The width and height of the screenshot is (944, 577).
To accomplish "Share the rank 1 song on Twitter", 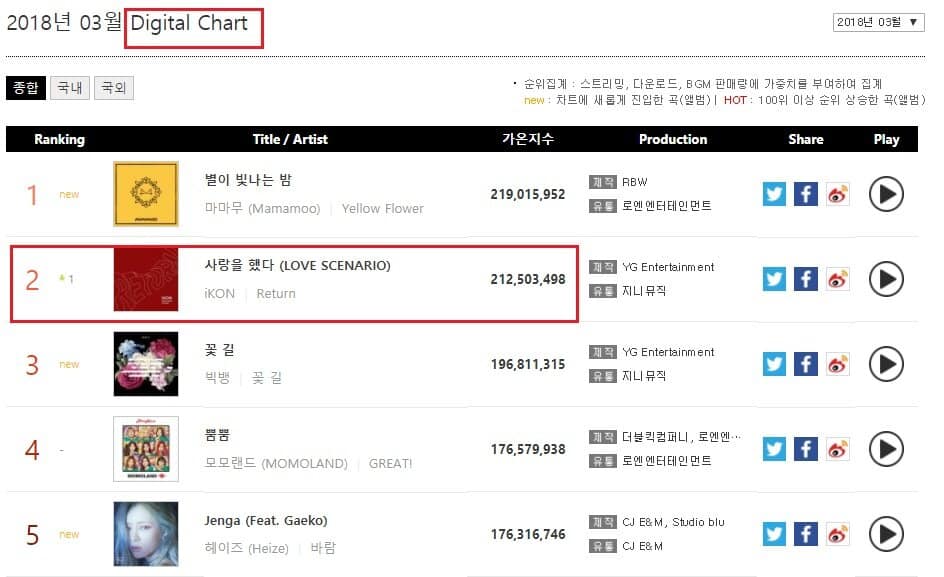I will click(x=774, y=194).
